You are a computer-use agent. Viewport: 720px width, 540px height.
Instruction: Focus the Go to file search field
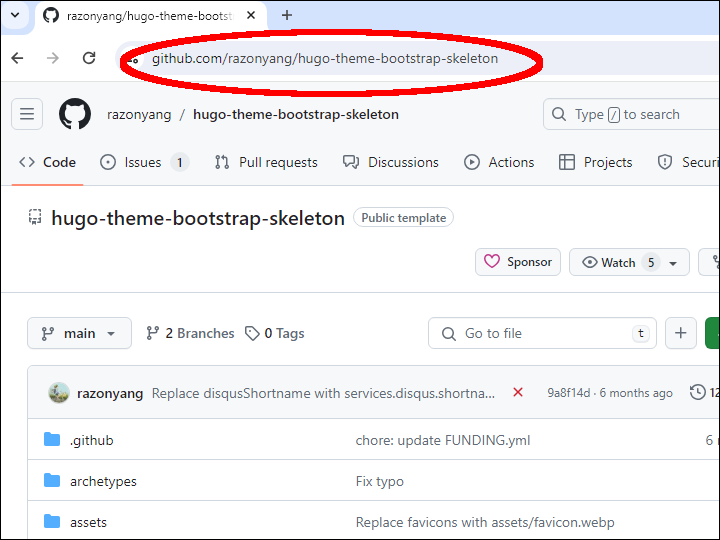[x=542, y=333]
